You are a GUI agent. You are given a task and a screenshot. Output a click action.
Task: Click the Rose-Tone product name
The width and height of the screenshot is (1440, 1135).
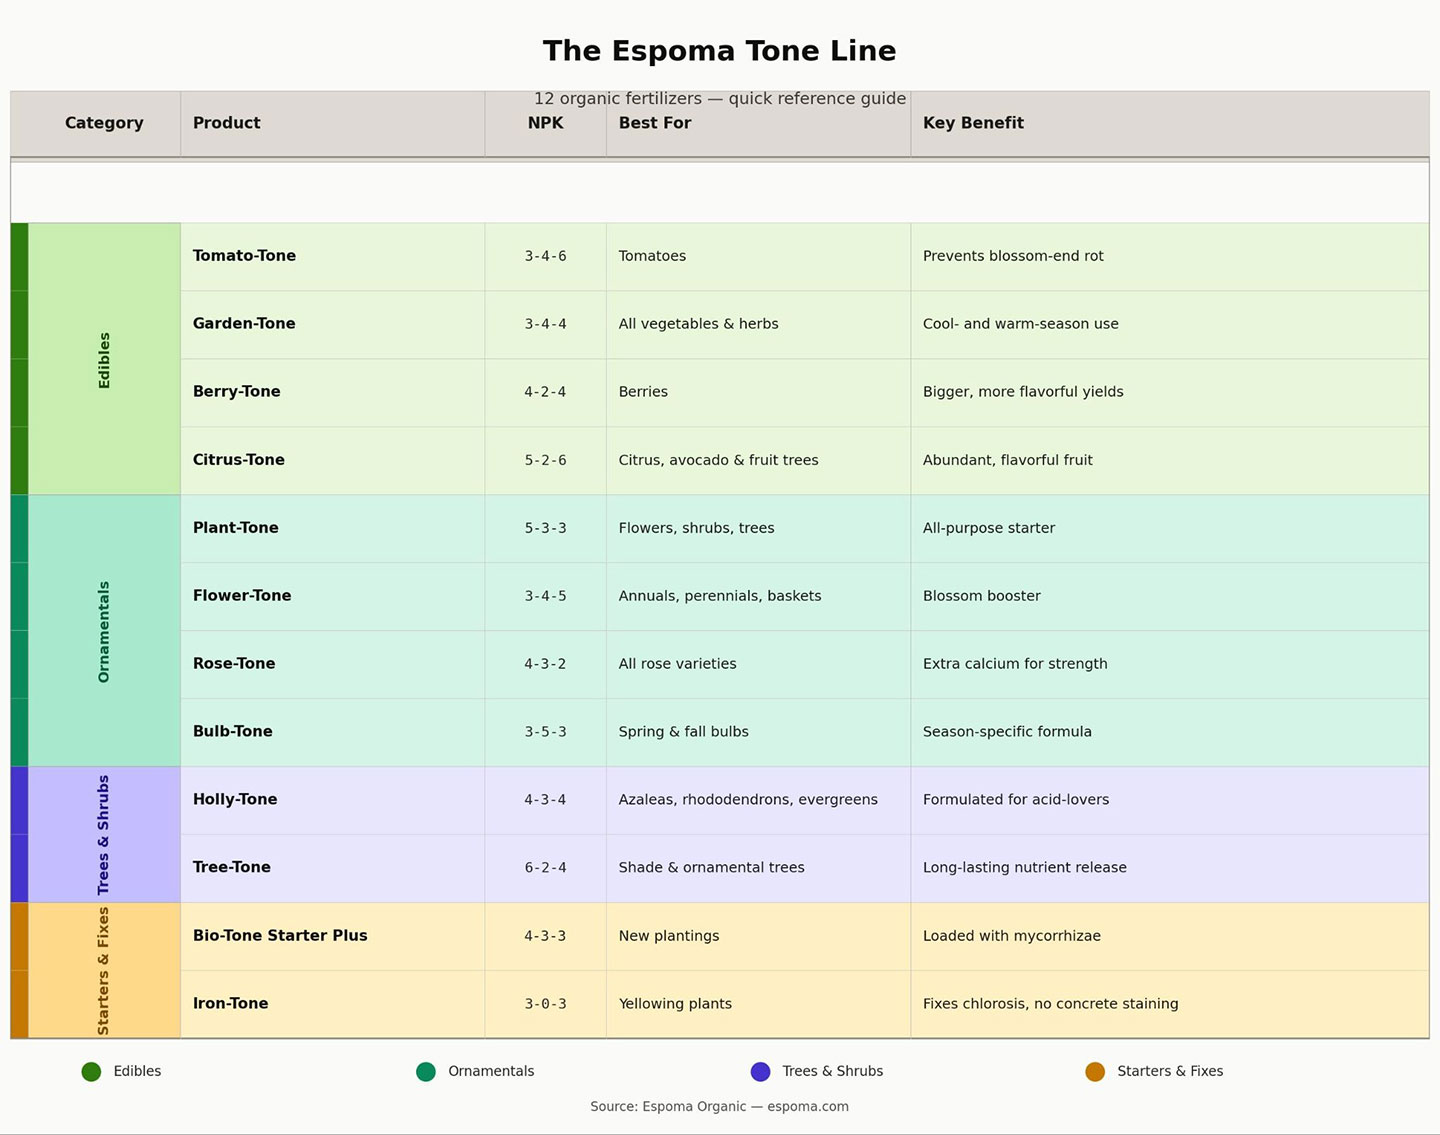pos(233,664)
